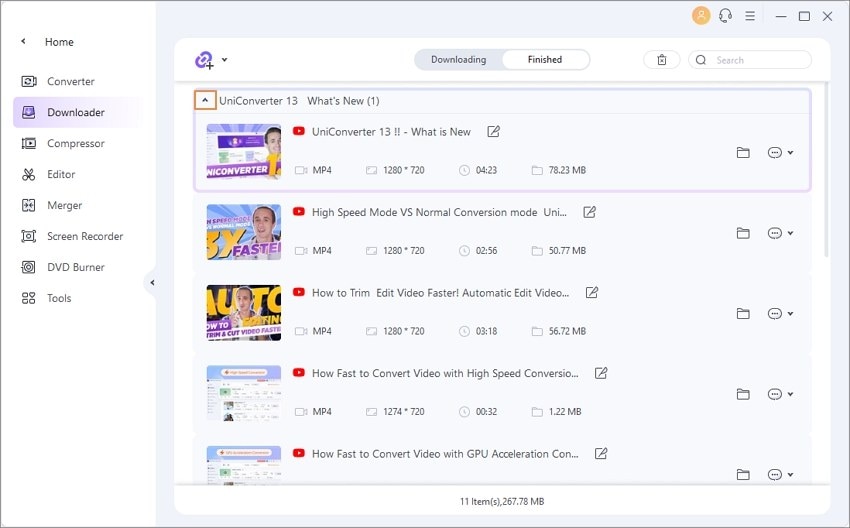
Task: Click the Editor scissors icon
Action: (29, 174)
